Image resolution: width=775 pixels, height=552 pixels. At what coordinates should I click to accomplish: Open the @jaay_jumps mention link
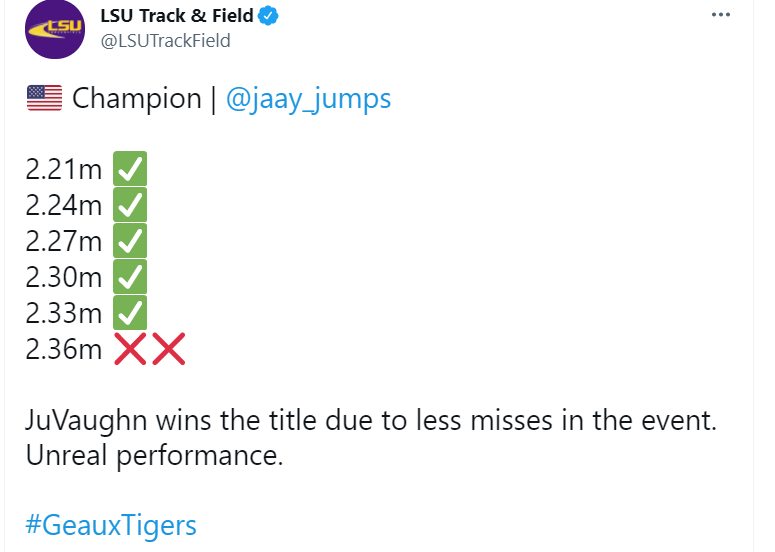[309, 99]
